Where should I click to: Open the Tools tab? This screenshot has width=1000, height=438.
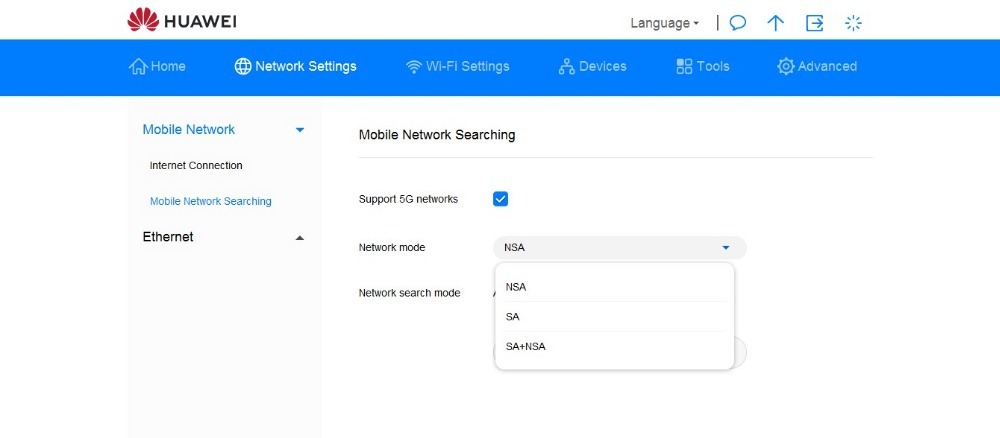pos(703,66)
